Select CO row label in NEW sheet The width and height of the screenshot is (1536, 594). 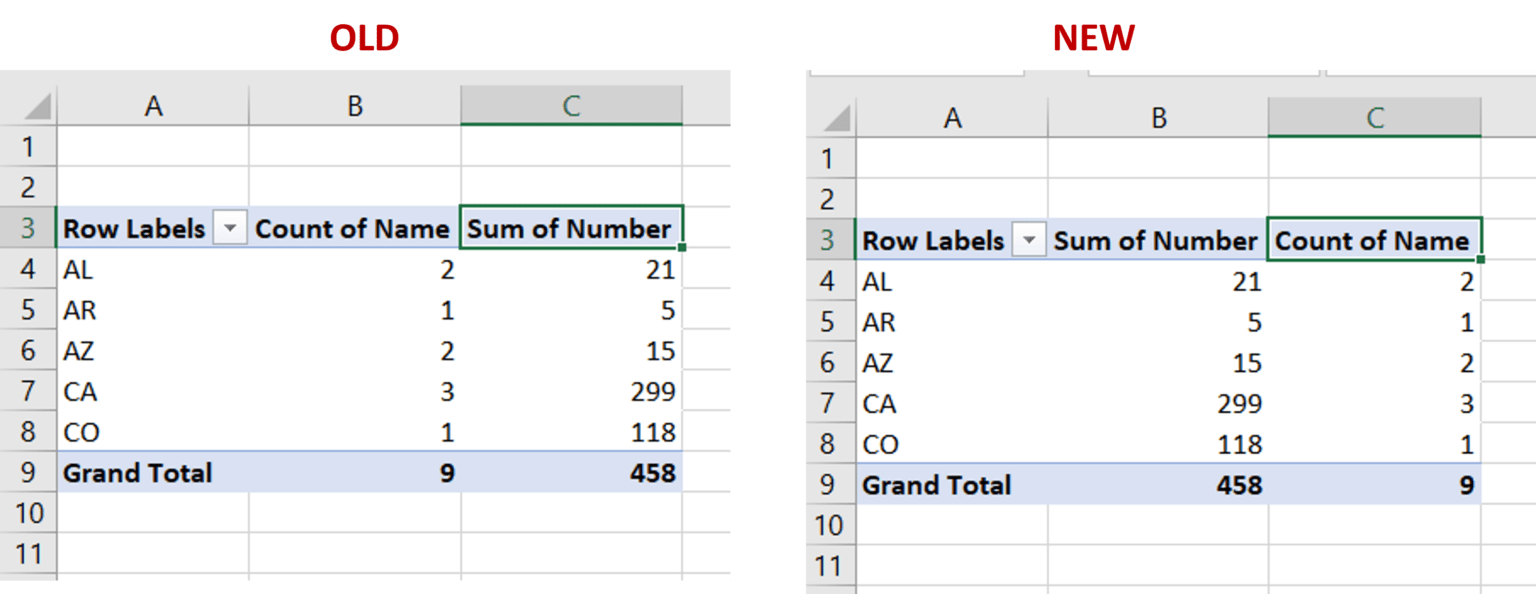click(880, 445)
